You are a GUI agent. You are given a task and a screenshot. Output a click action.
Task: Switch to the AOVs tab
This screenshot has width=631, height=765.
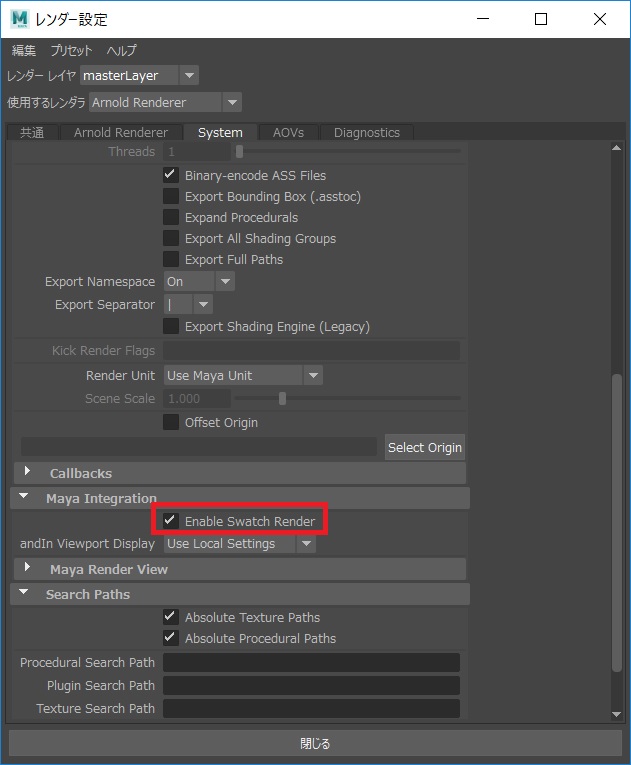pos(288,133)
